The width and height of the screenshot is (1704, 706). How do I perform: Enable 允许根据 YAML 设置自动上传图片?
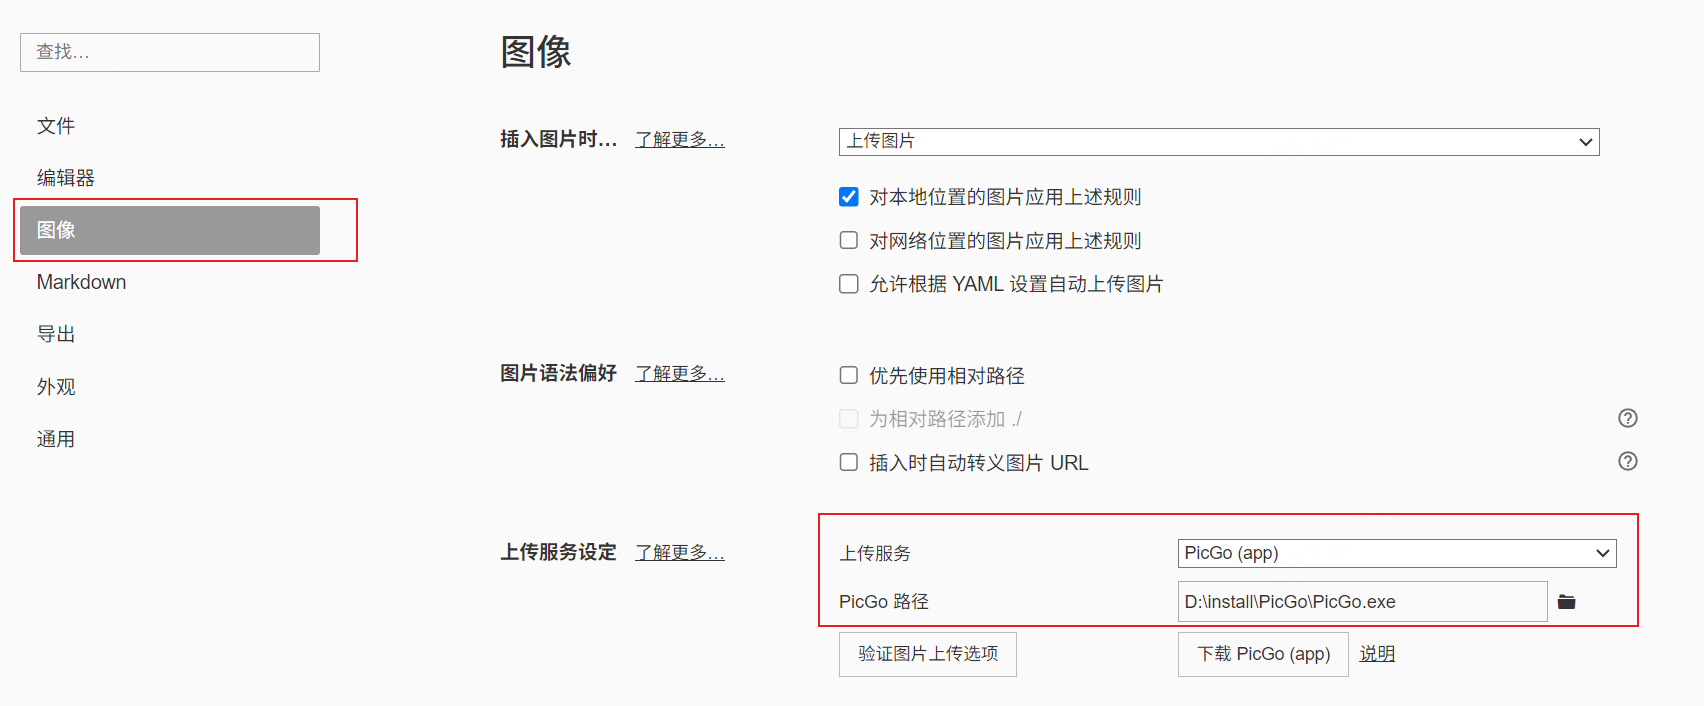(x=849, y=284)
